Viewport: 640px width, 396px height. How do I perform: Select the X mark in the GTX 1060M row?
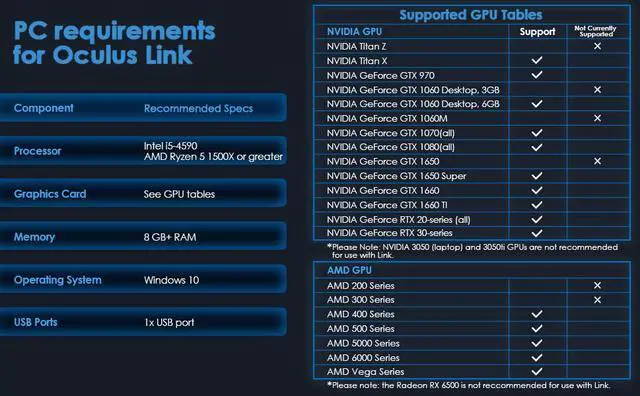pyautogui.click(x=597, y=118)
